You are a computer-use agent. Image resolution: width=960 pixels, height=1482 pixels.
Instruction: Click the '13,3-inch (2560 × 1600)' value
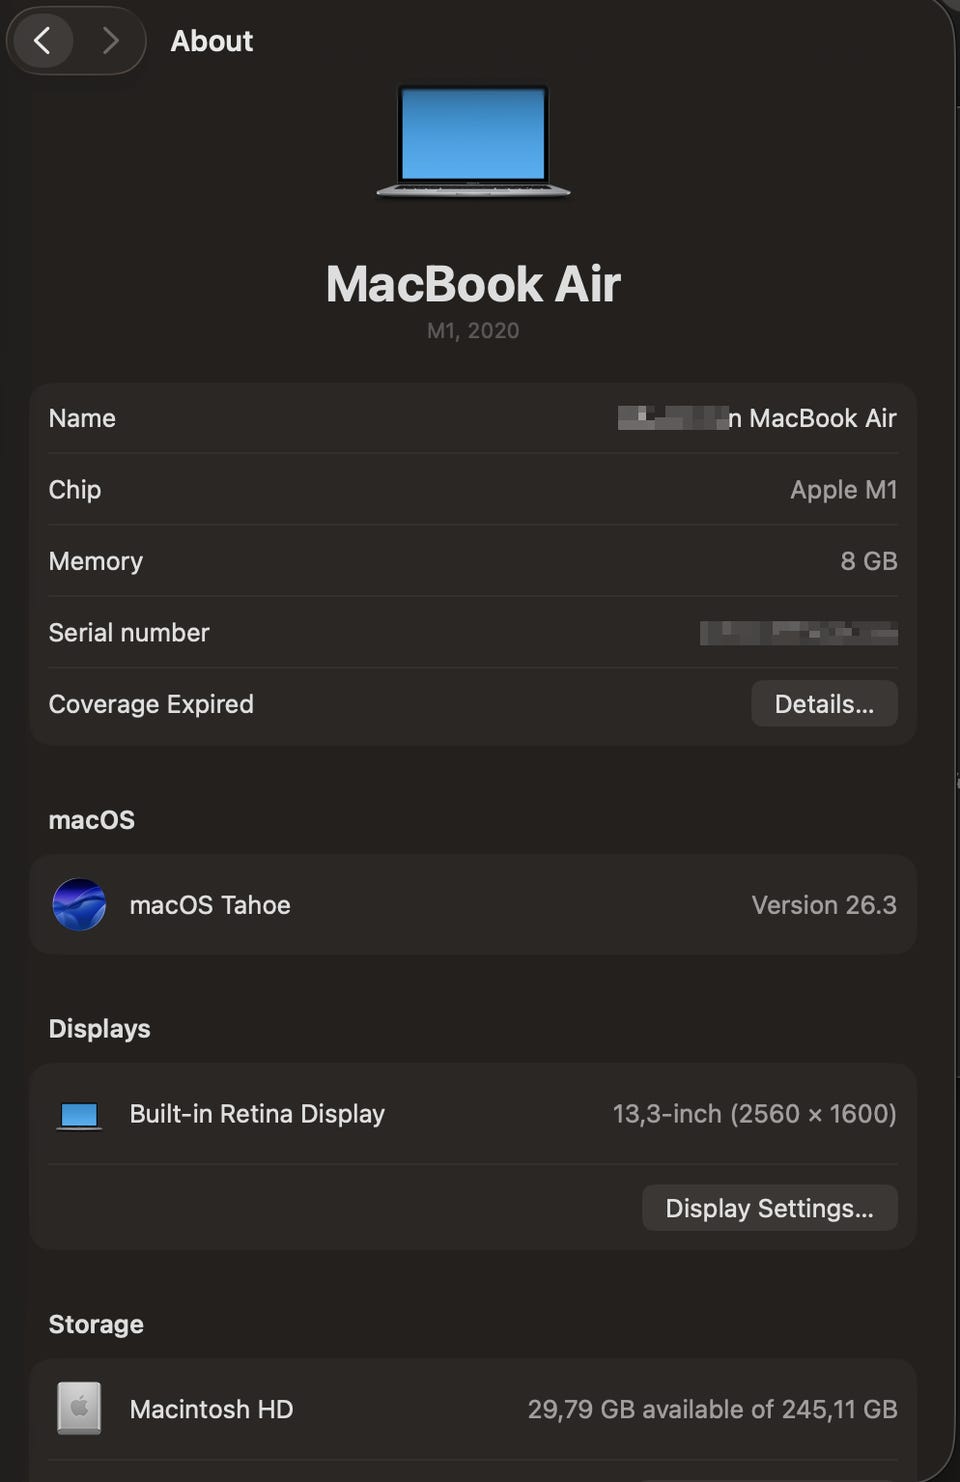(754, 1114)
